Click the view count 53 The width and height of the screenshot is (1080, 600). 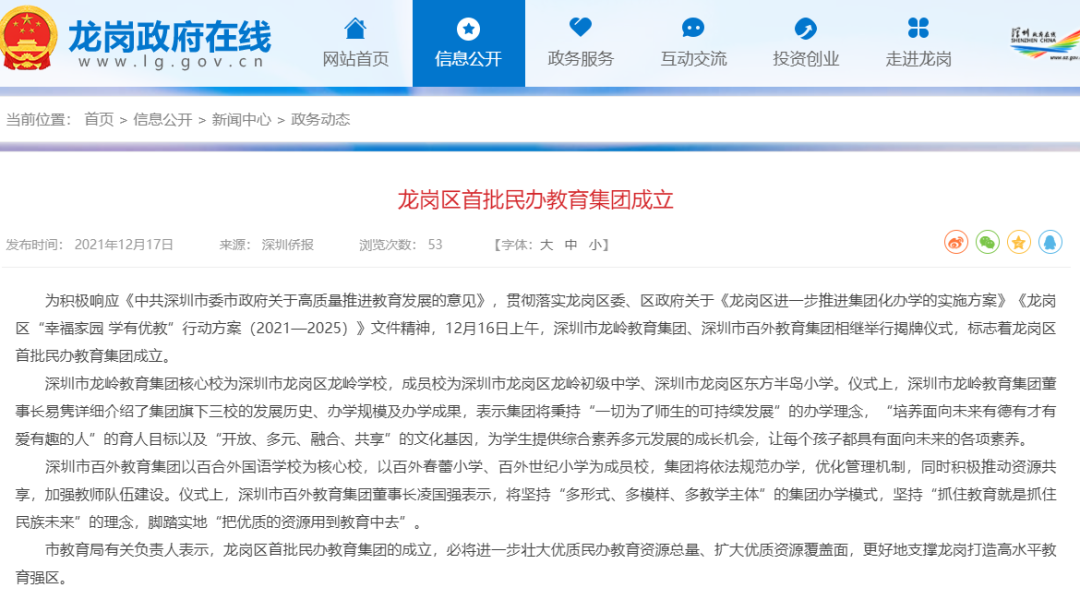pyautogui.click(x=435, y=245)
